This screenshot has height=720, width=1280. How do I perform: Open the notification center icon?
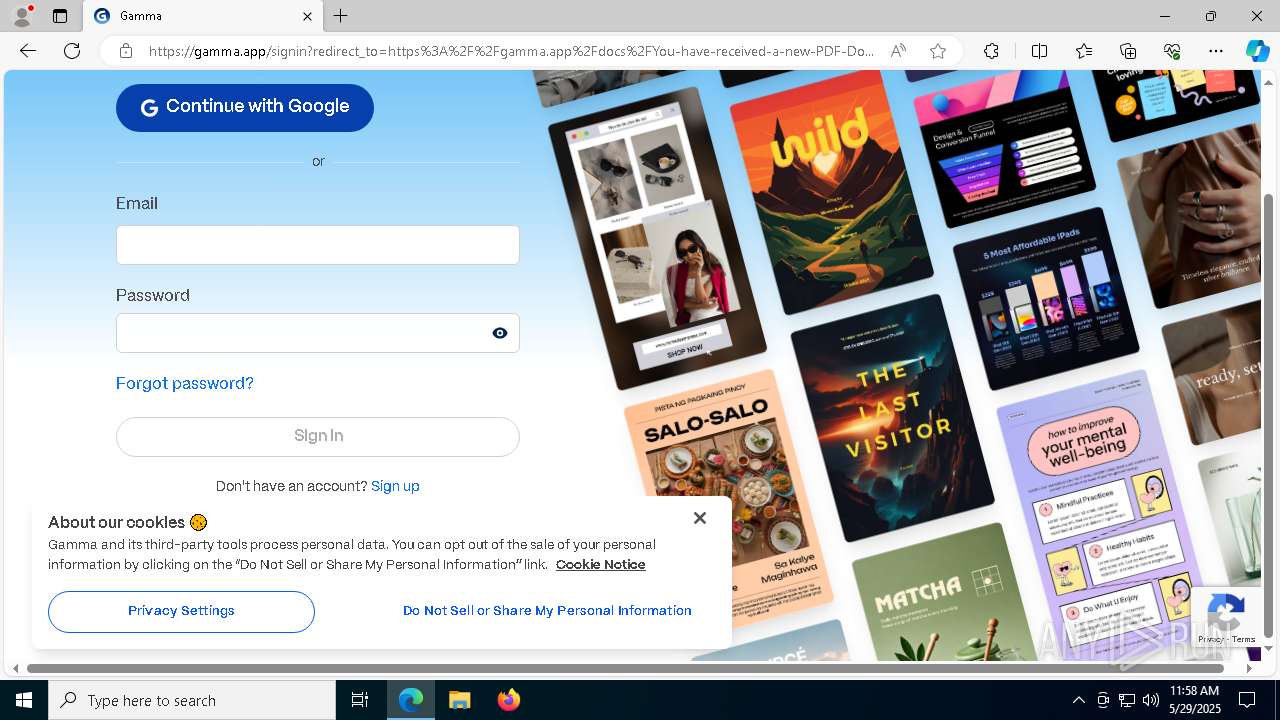point(1247,700)
